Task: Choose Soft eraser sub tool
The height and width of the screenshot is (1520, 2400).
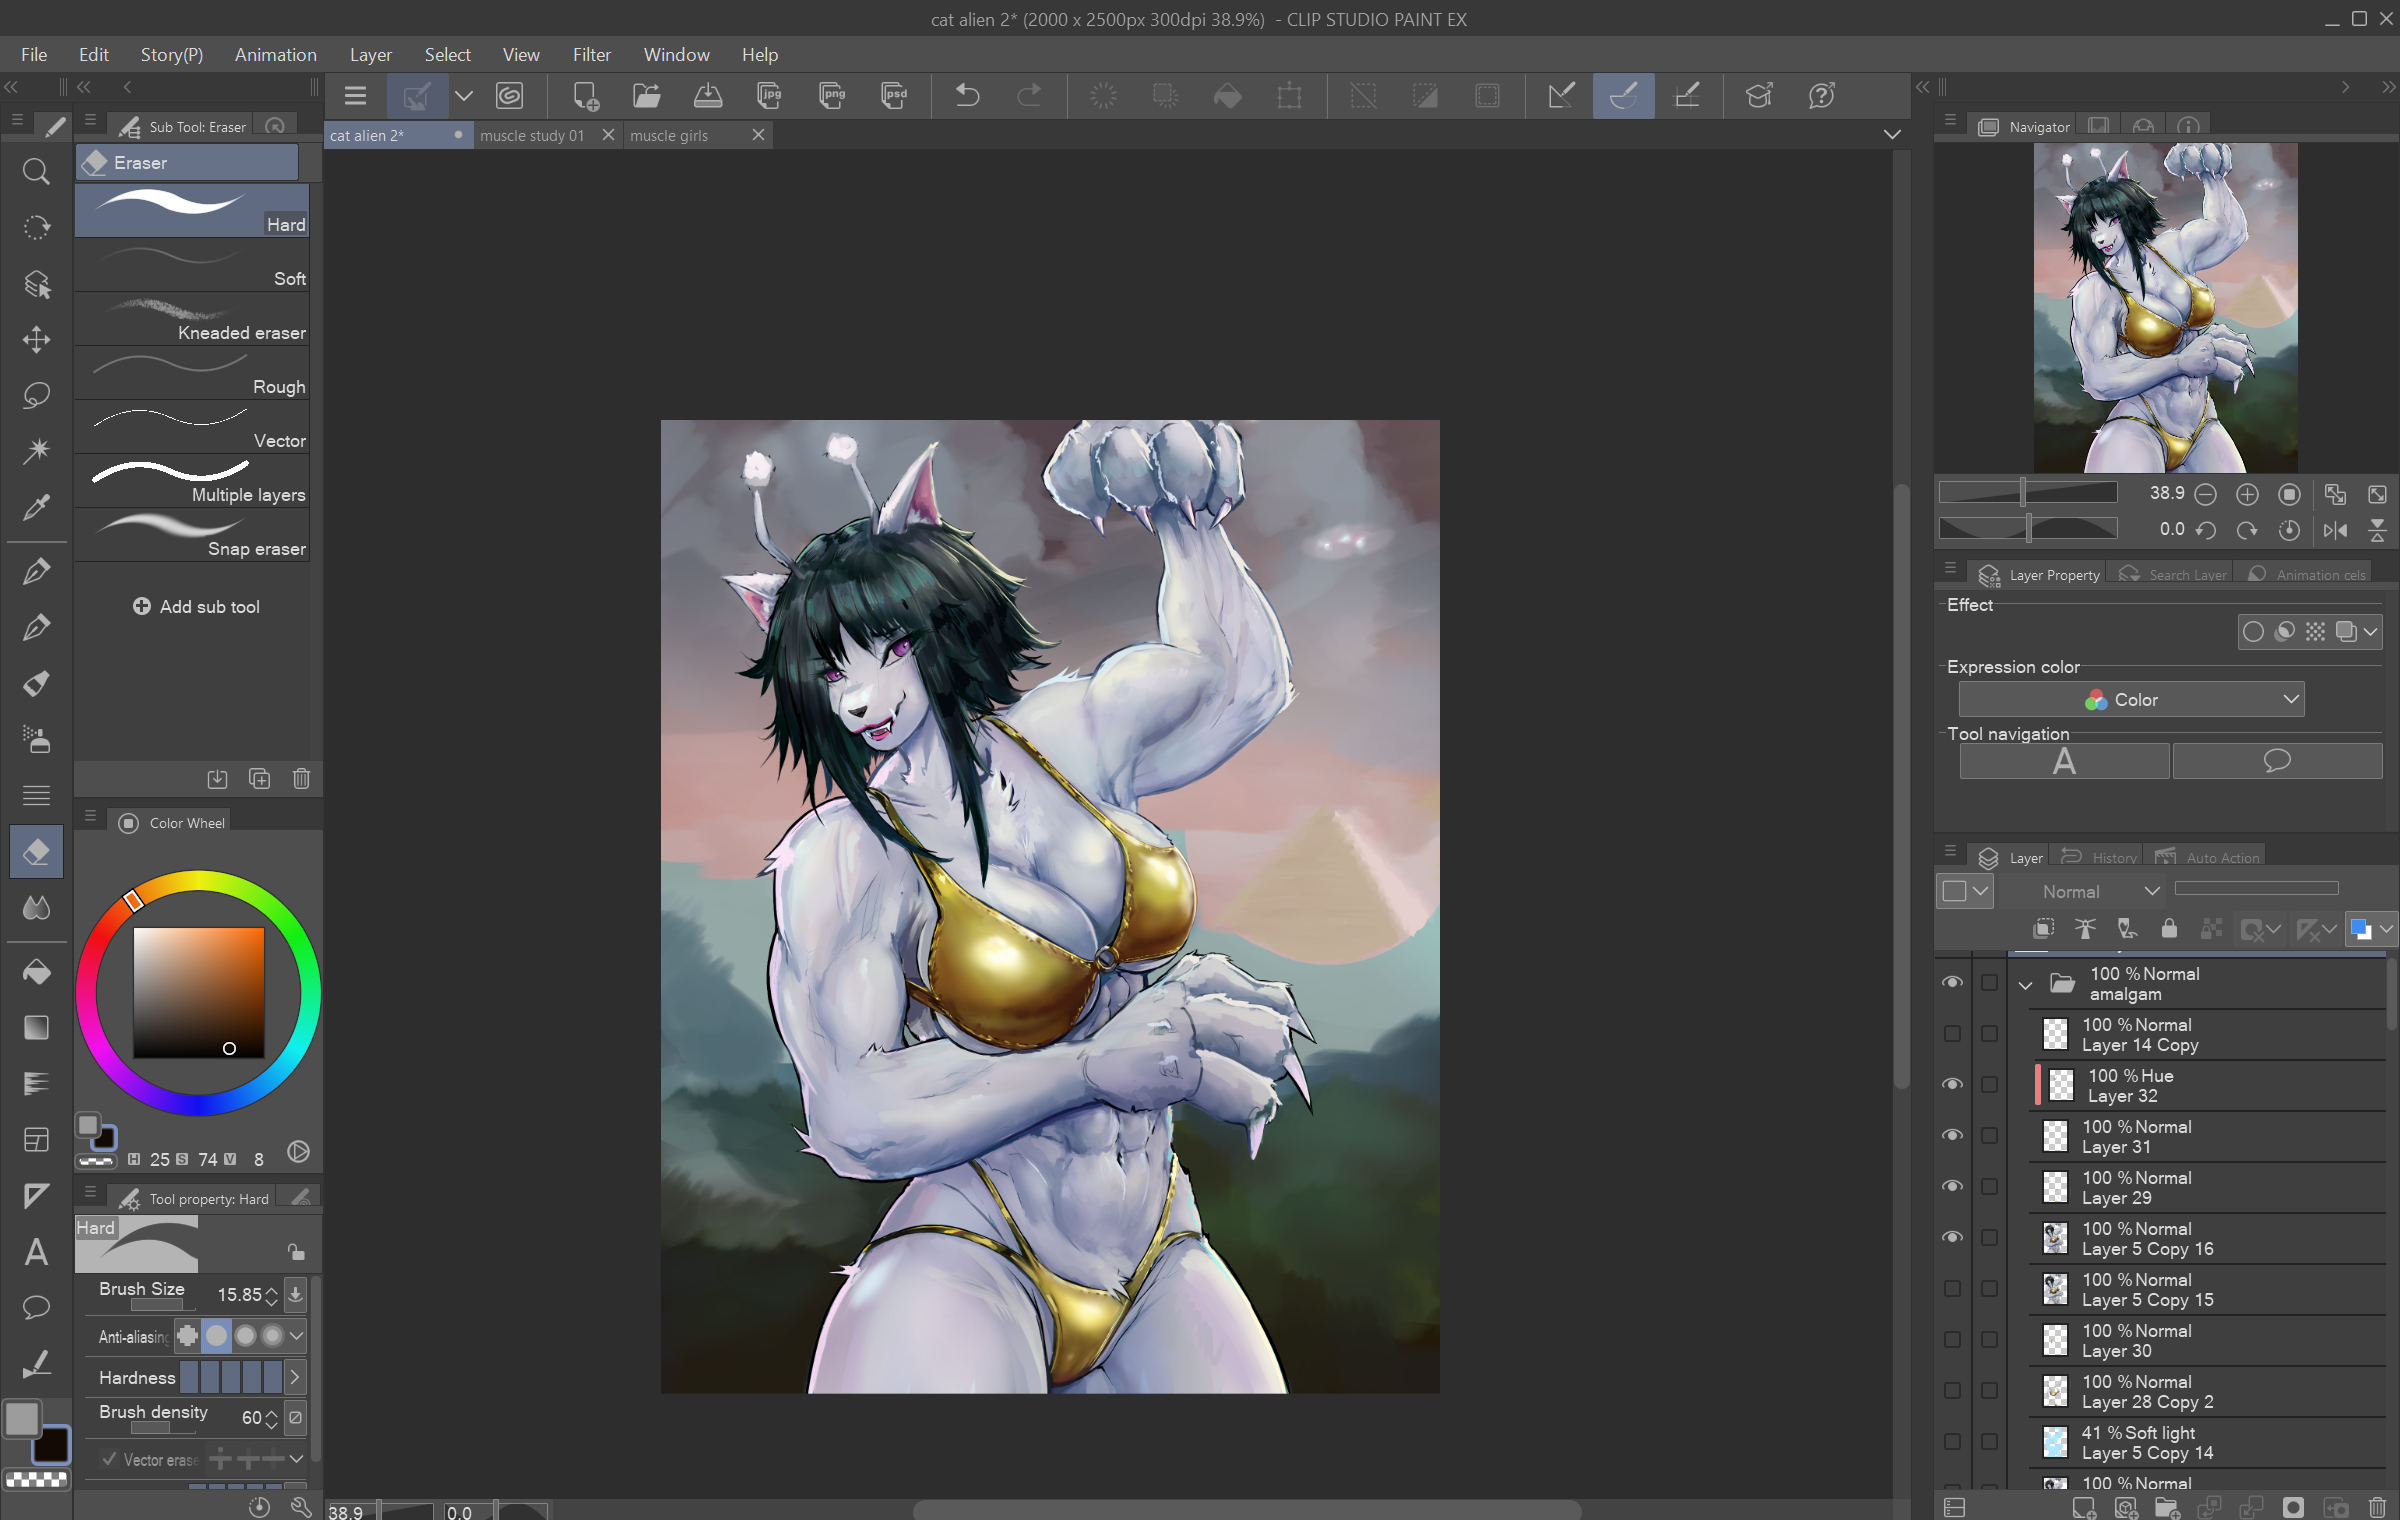Action: (192, 265)
